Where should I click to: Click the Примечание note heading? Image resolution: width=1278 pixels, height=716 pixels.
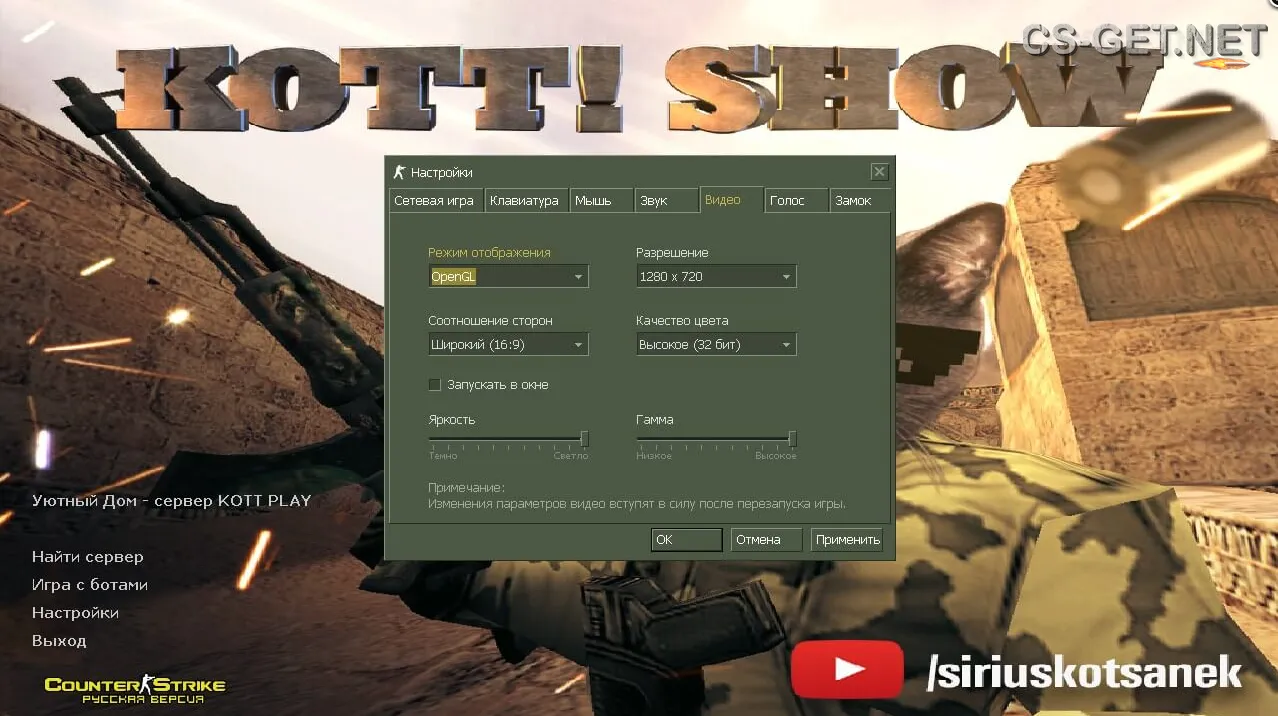[466, 488]
